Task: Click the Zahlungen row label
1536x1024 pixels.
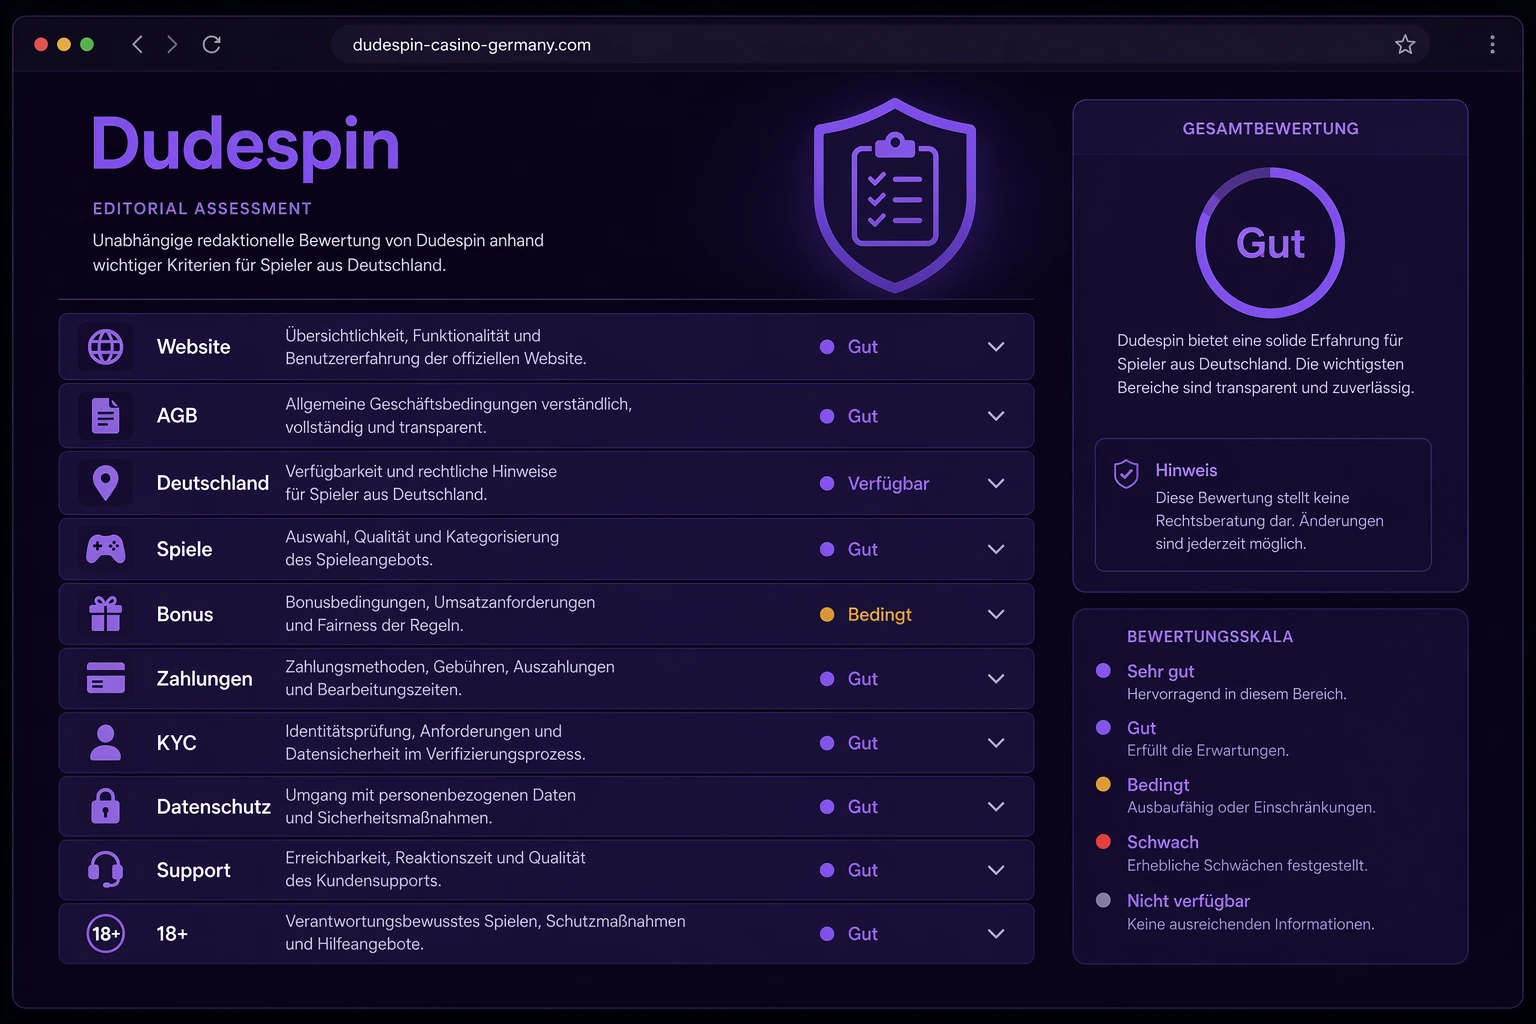Action: click(205, 678)
